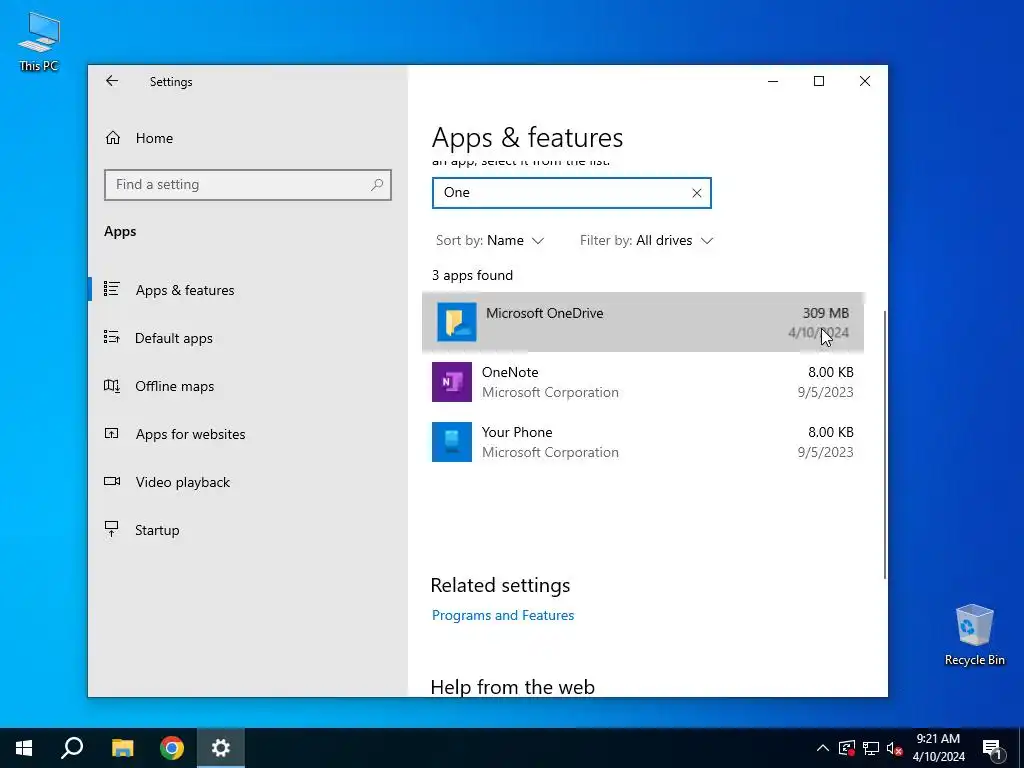This screenshot has height=768, width=1024.
Task: Click in the Find a setting box
Action: 248,185
